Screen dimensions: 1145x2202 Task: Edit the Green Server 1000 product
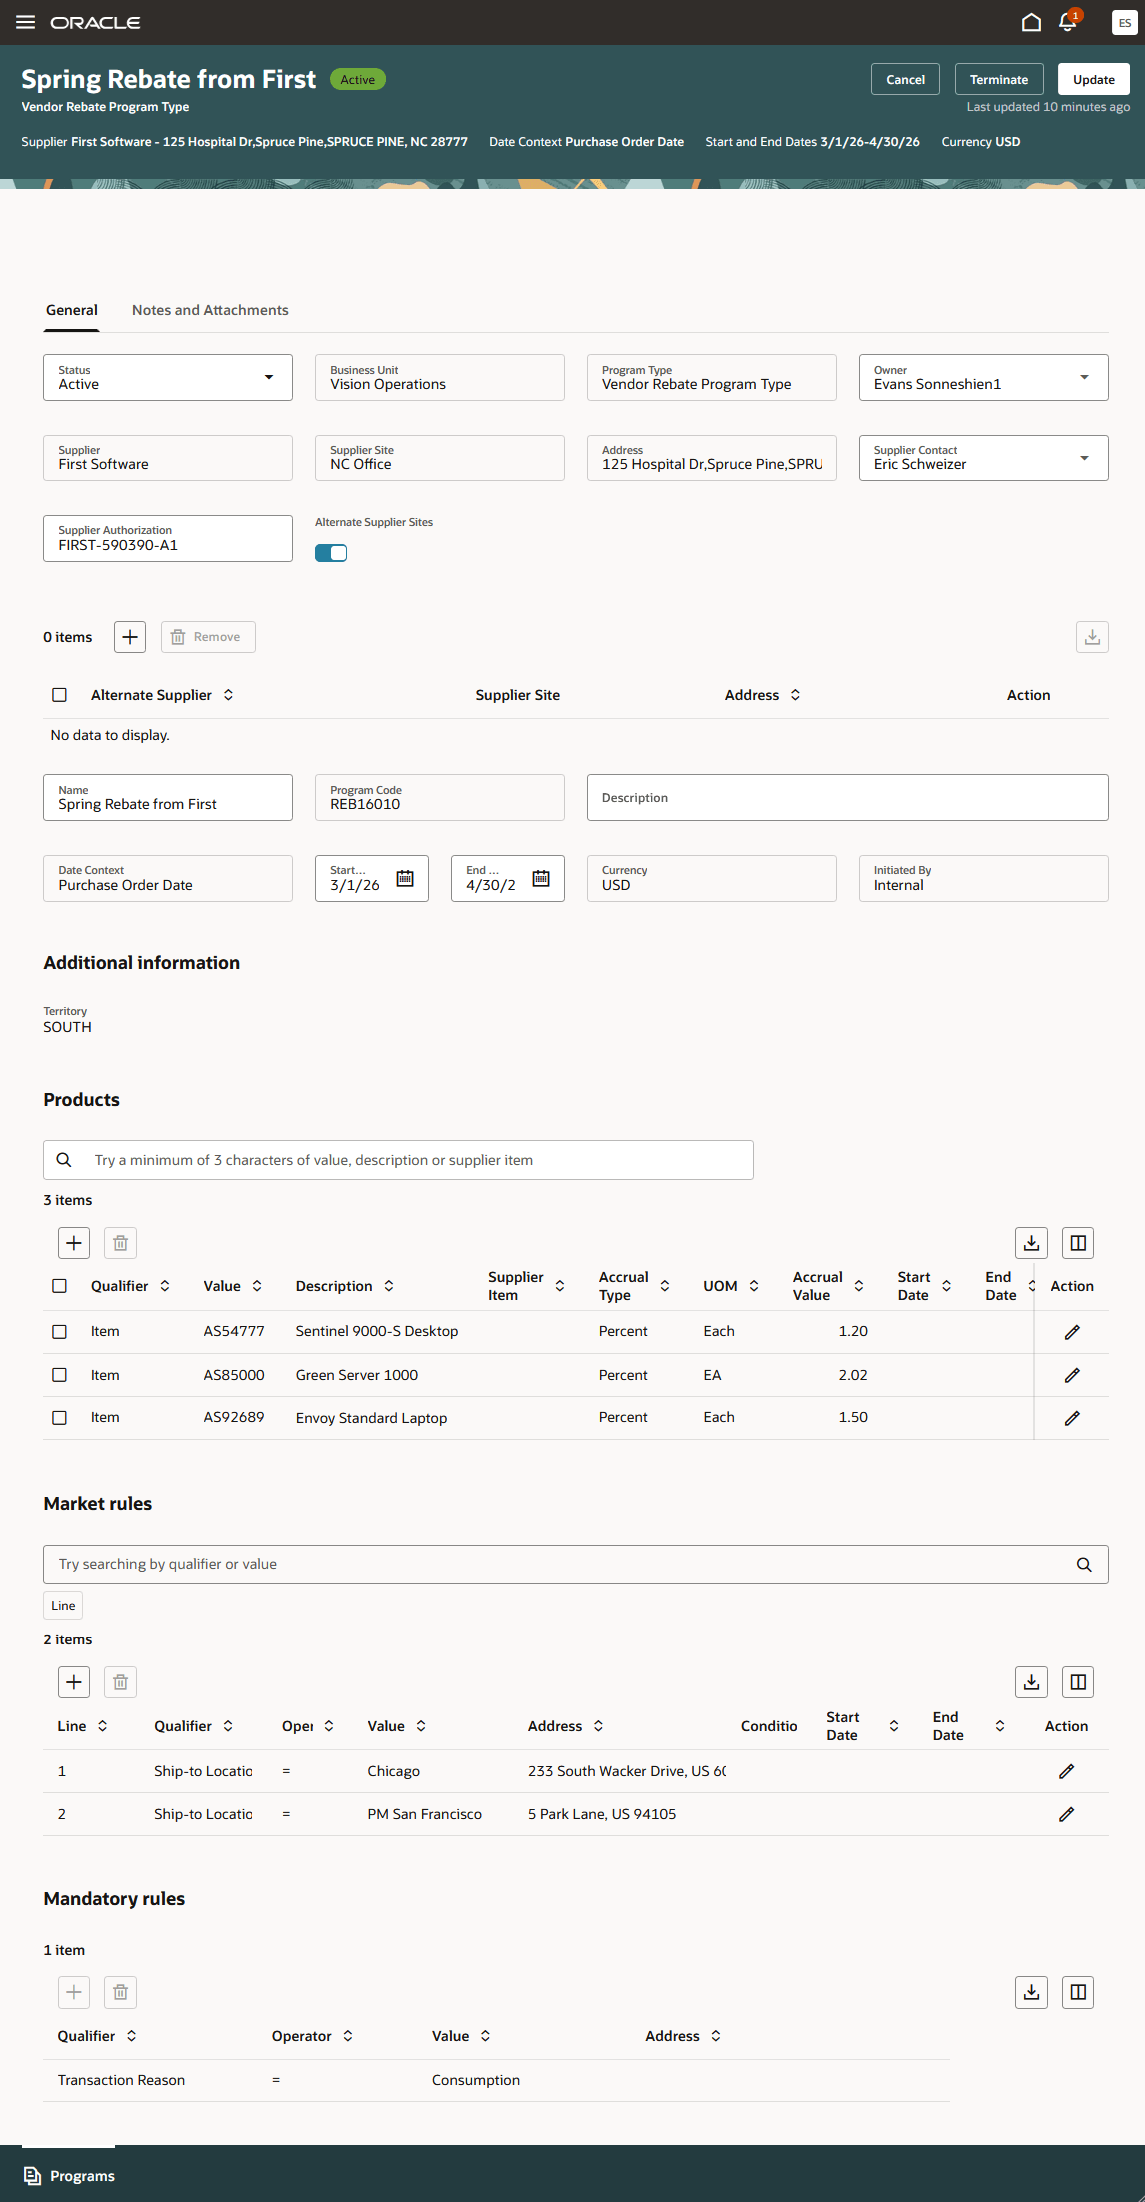1072,1375
